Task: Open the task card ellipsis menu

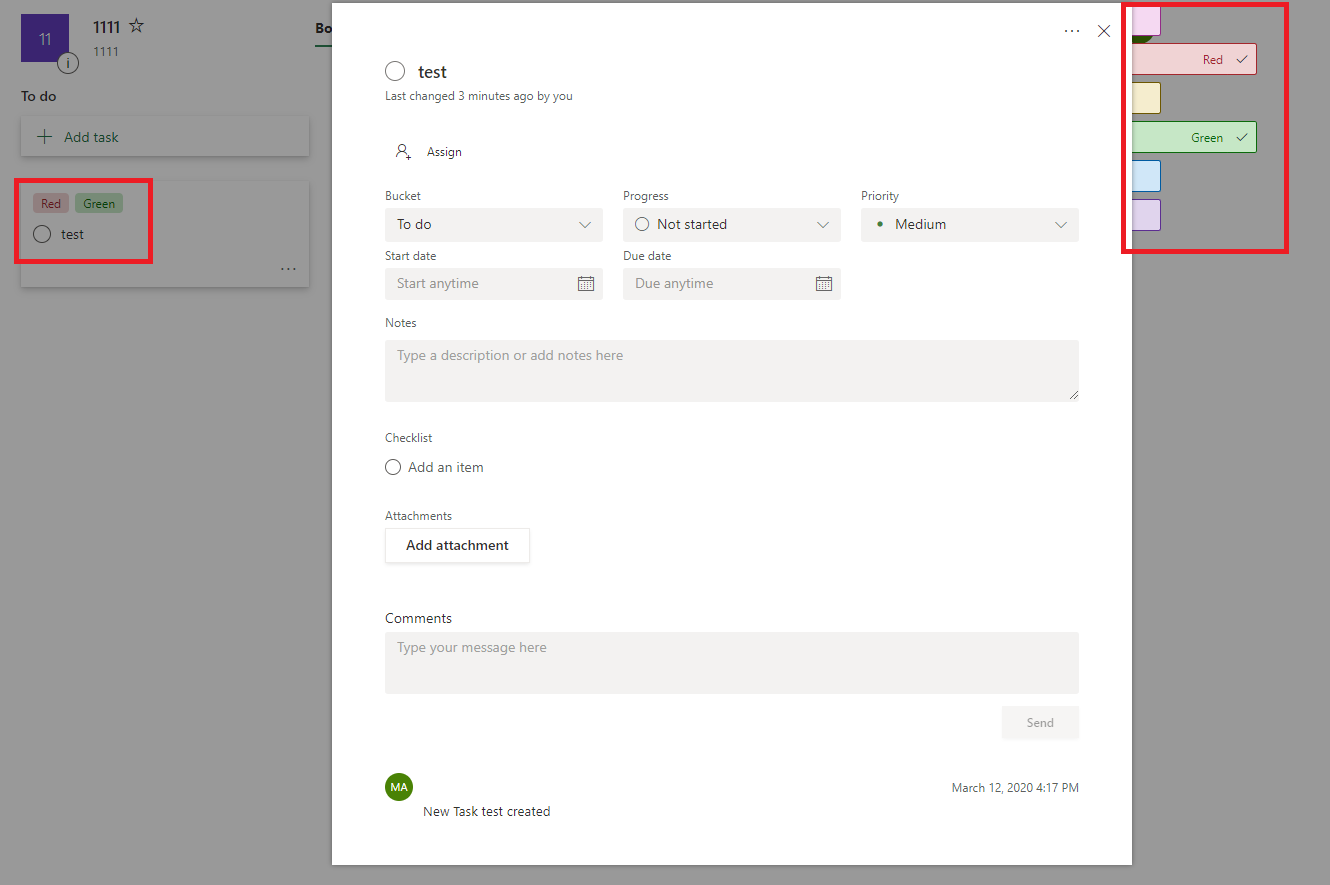Action: pos(288,268)
